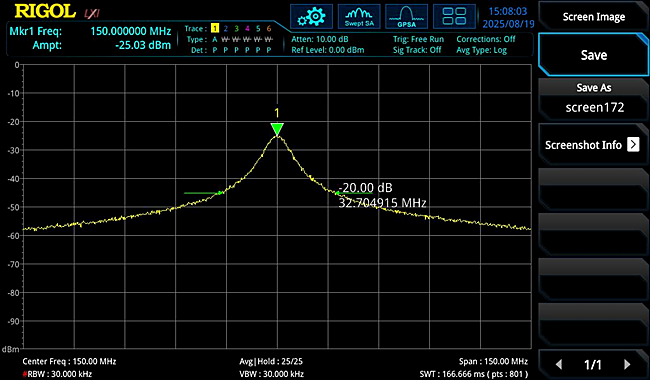650x380 pixels.
Task: Click the right N dB bandwidth marker
Action: tap(337, 193)
